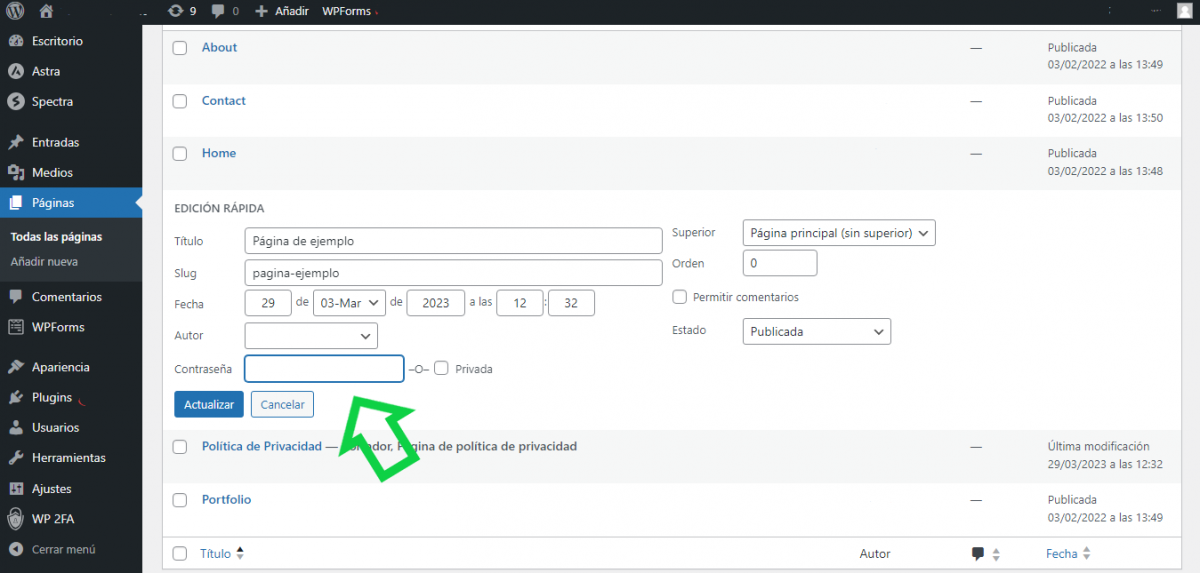
Task: Open the comments bubble in top bar
Action: [x=228, y=11]
